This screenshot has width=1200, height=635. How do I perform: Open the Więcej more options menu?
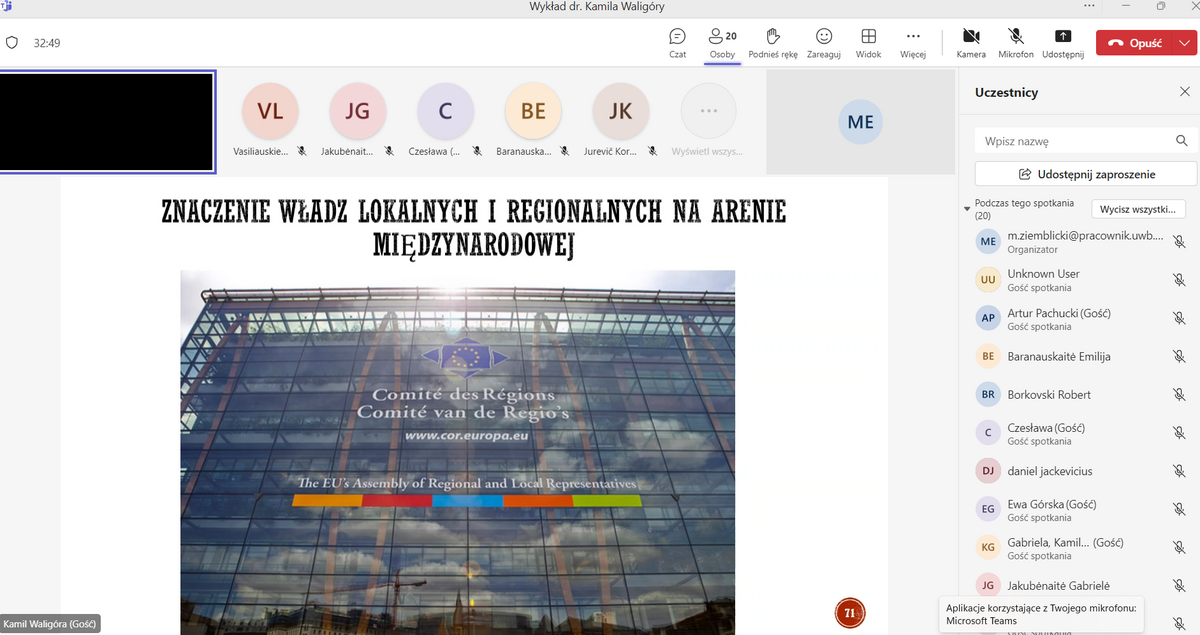click(x=913, y=42)
